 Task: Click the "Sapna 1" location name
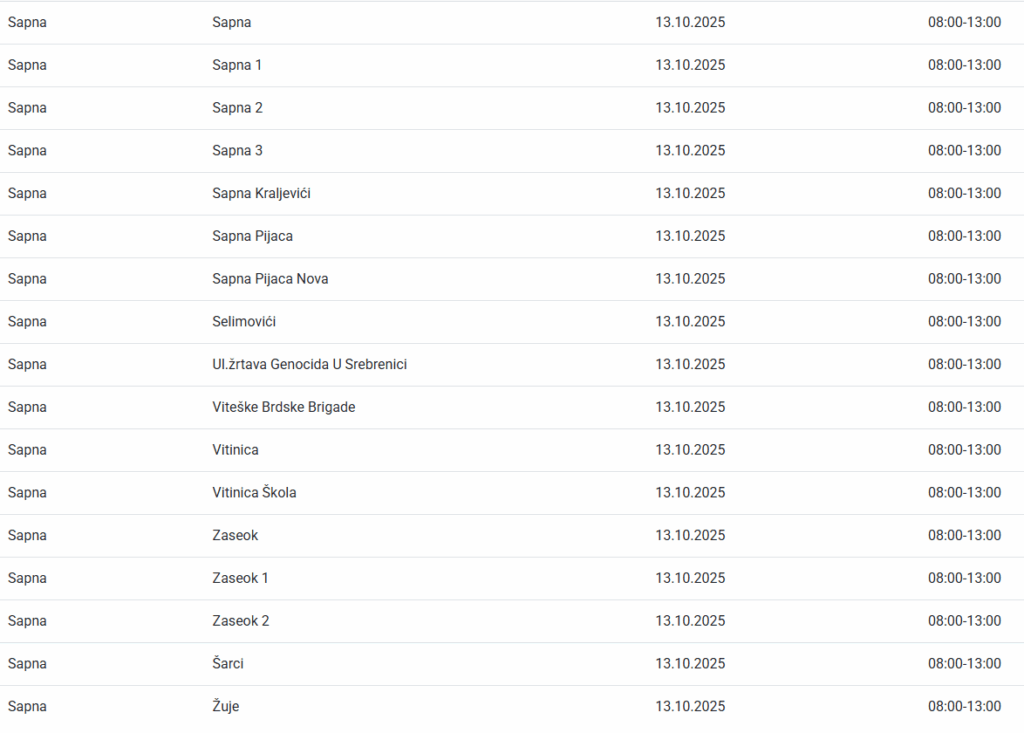237,65
